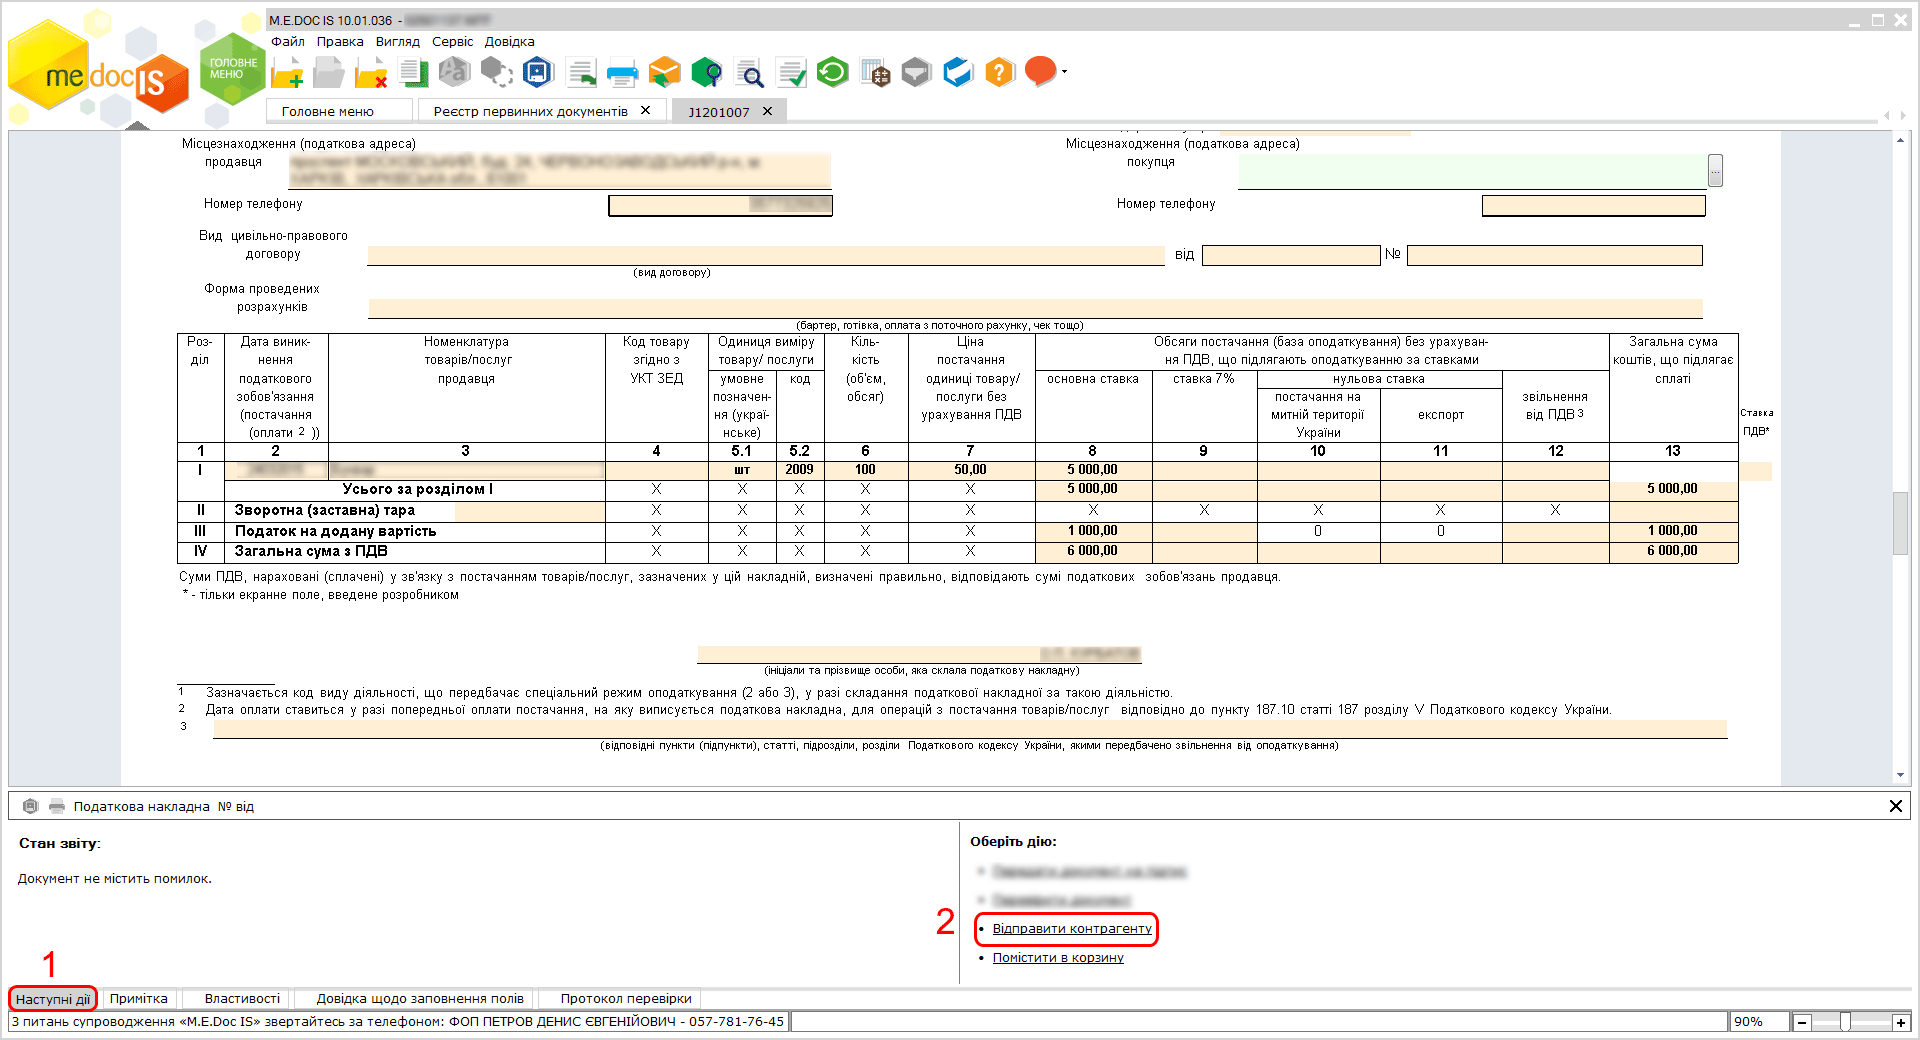Screen dimensions: 1920x1040
Task: Click the orange envelope send icon
Action: coord(665,72)
